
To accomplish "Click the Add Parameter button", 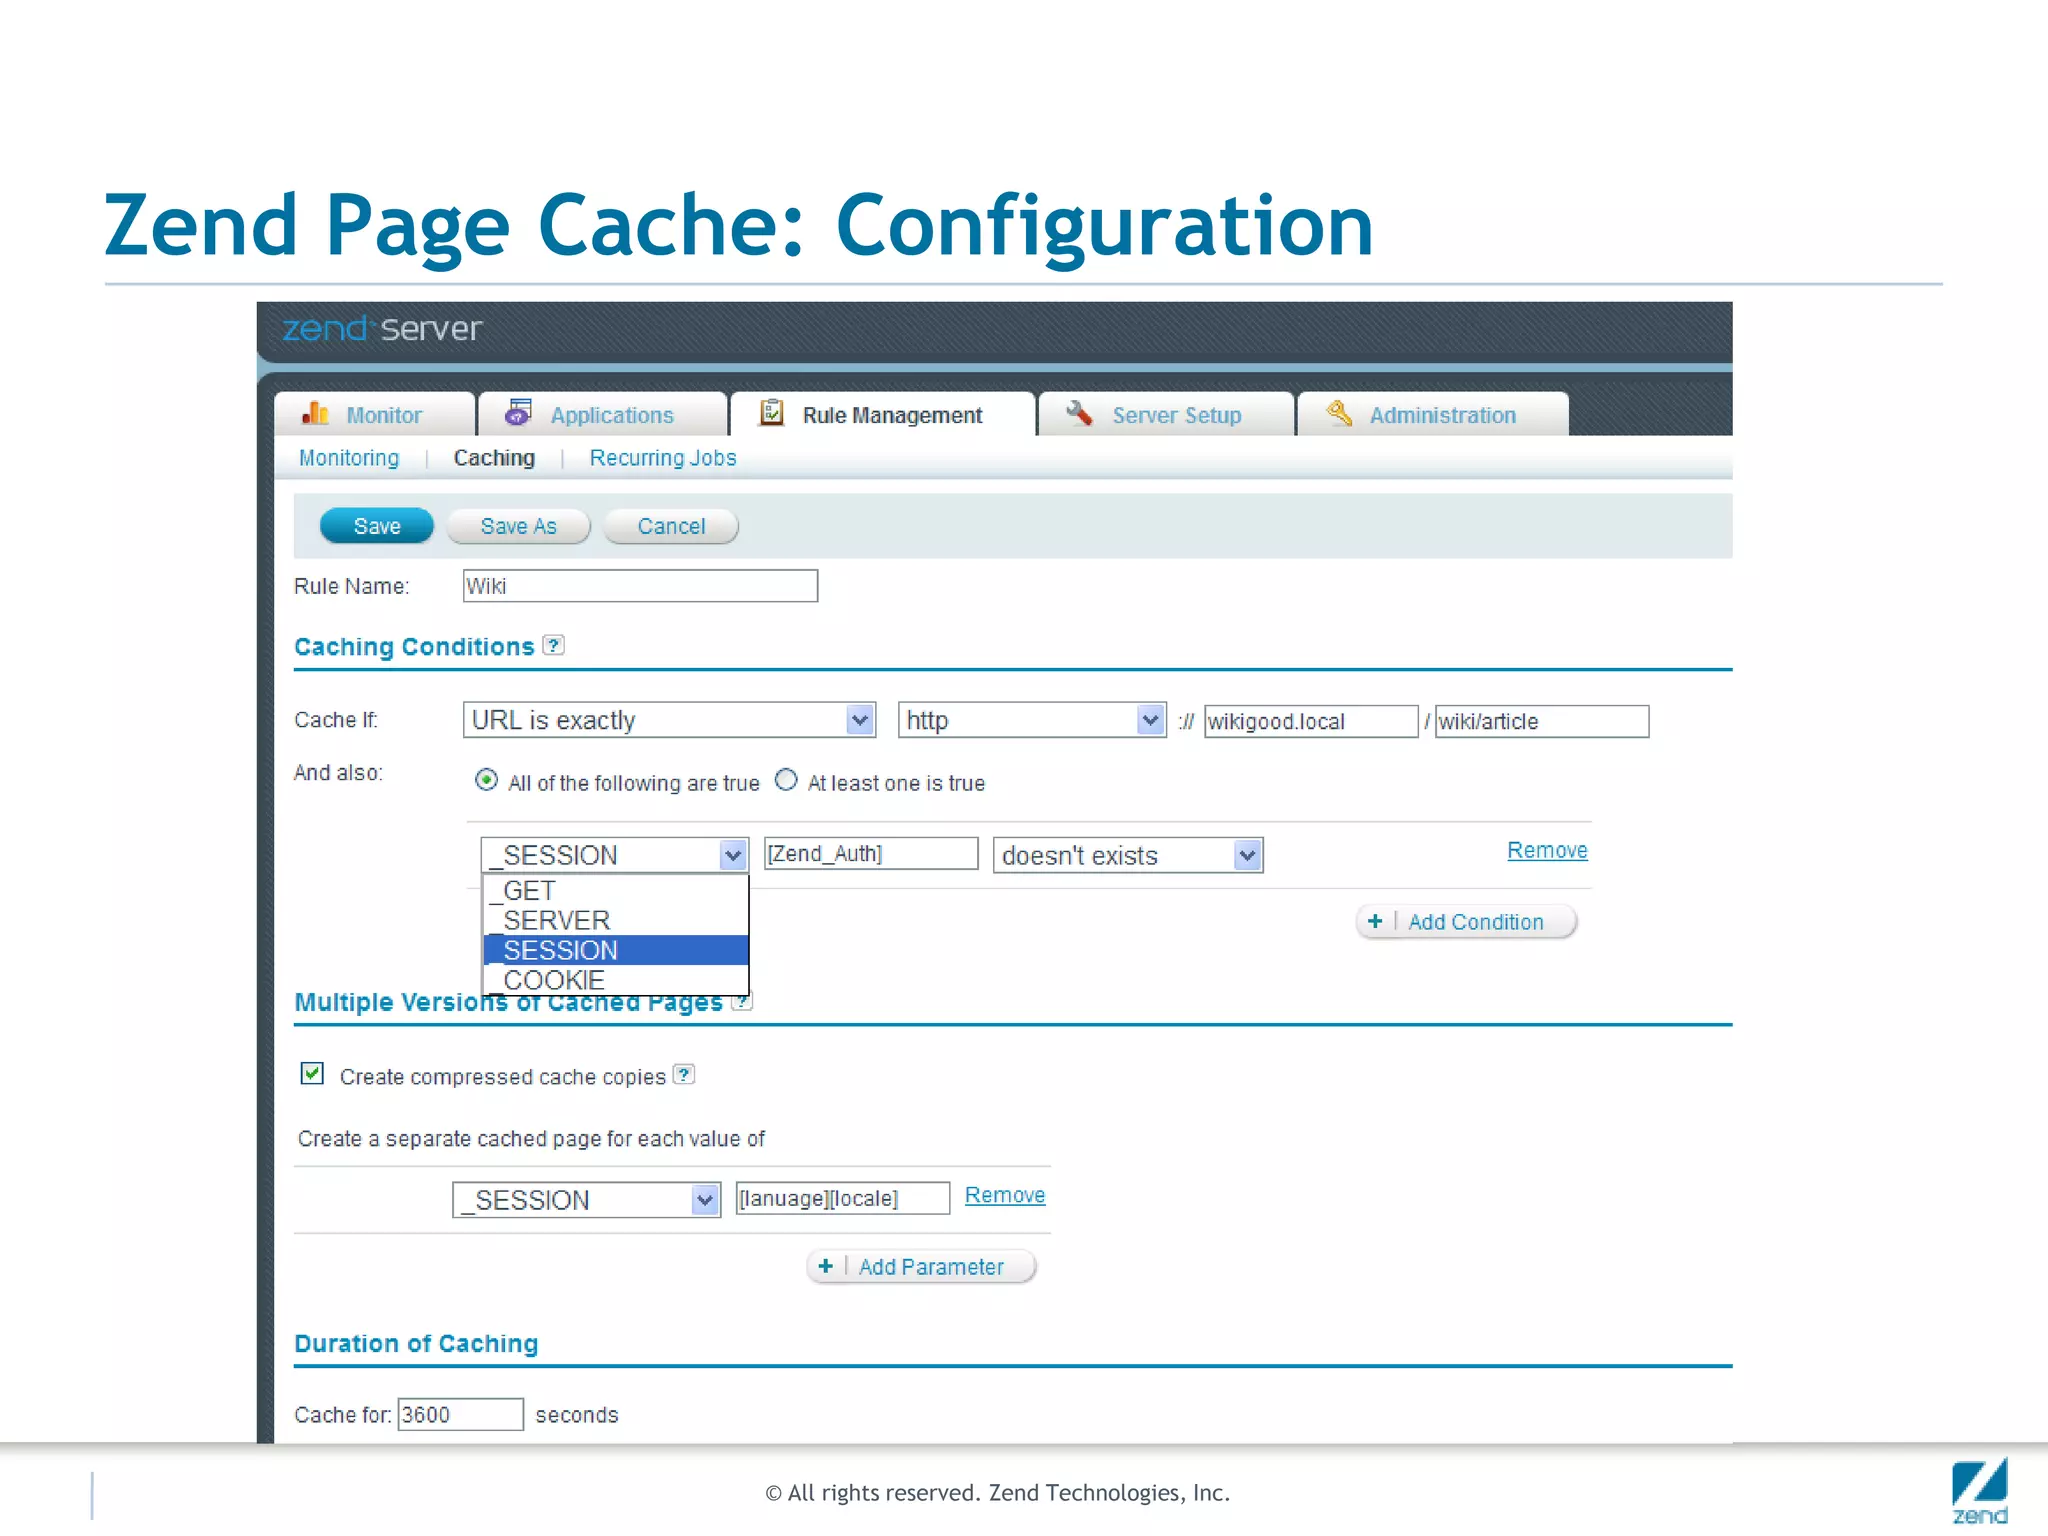I will [921, 1266].
